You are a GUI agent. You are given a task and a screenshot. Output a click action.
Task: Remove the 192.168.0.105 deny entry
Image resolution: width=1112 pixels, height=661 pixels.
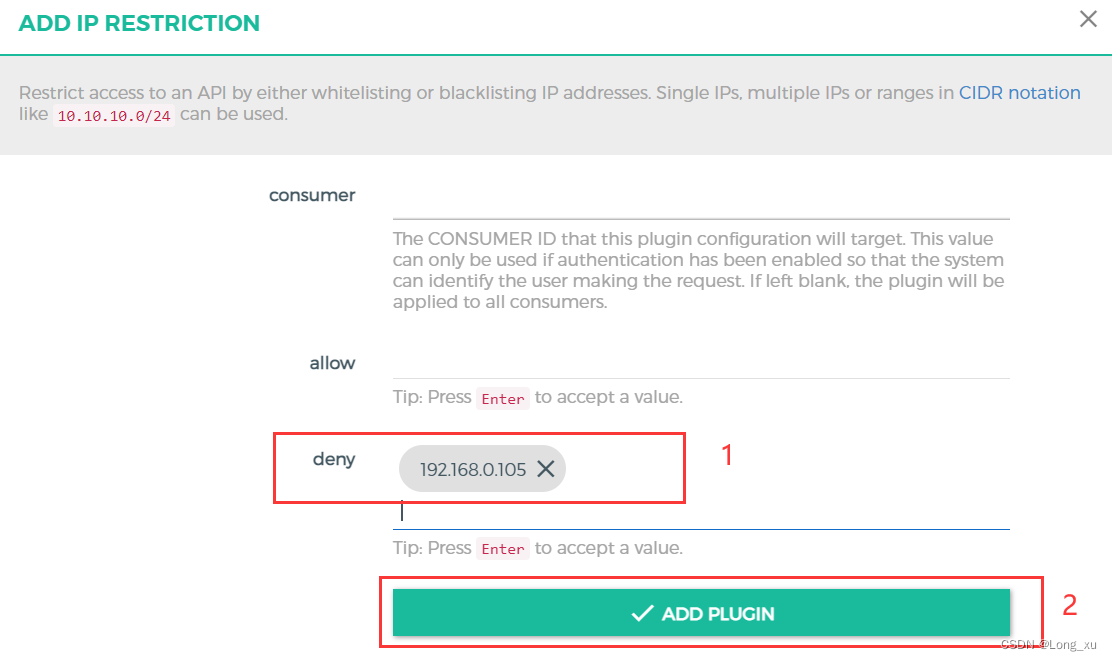[545, 469]
